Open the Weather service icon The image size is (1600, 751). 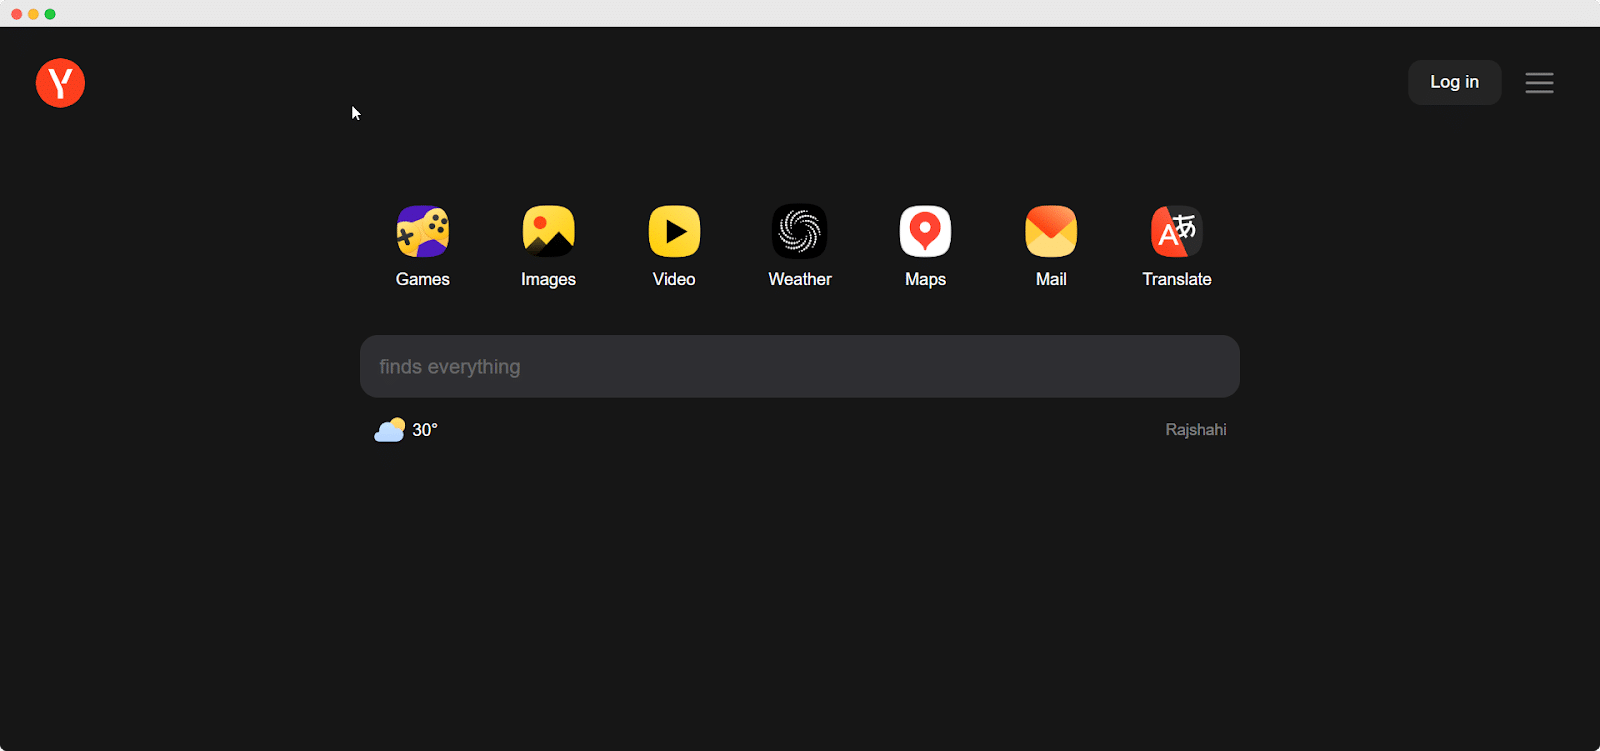click(800, 231)
